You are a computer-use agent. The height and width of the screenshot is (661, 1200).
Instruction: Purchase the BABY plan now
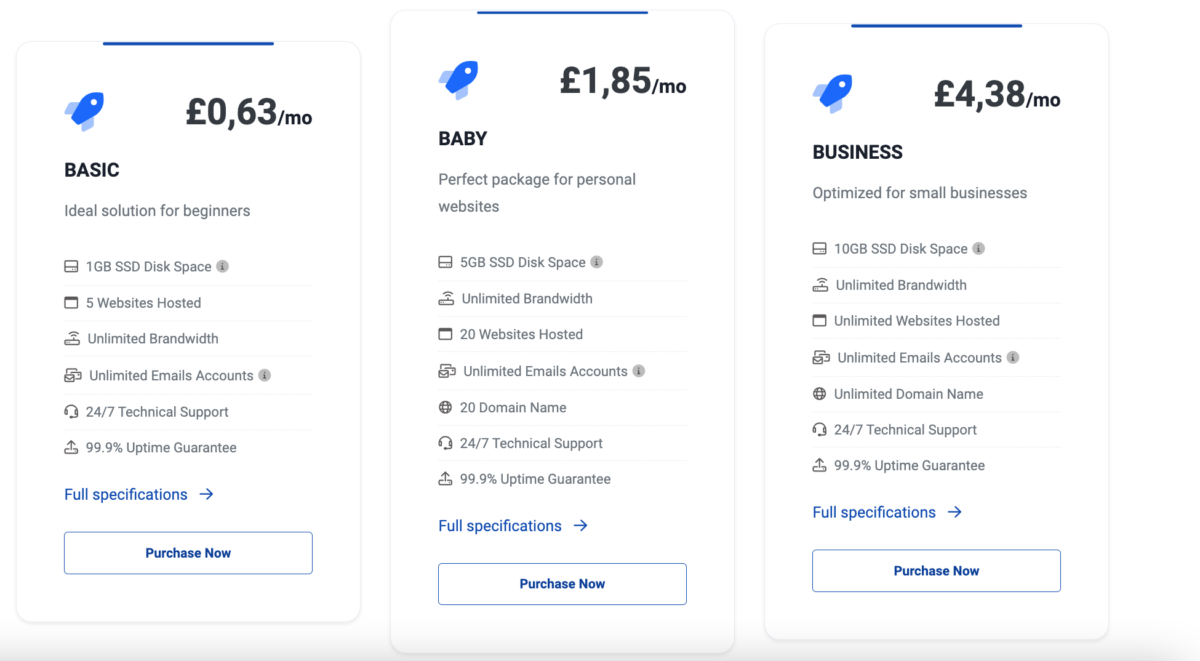click(x=562, y=584)
